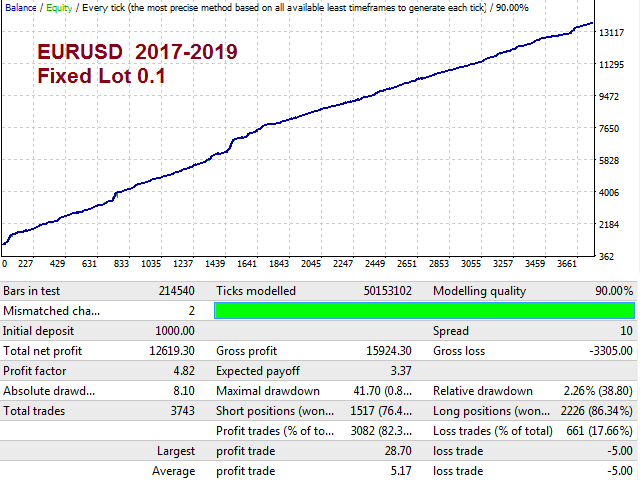Click the 'Modelling quality' label
This screenshot has height=480, width=640.
pyautogui.click(x=480, y=291)
